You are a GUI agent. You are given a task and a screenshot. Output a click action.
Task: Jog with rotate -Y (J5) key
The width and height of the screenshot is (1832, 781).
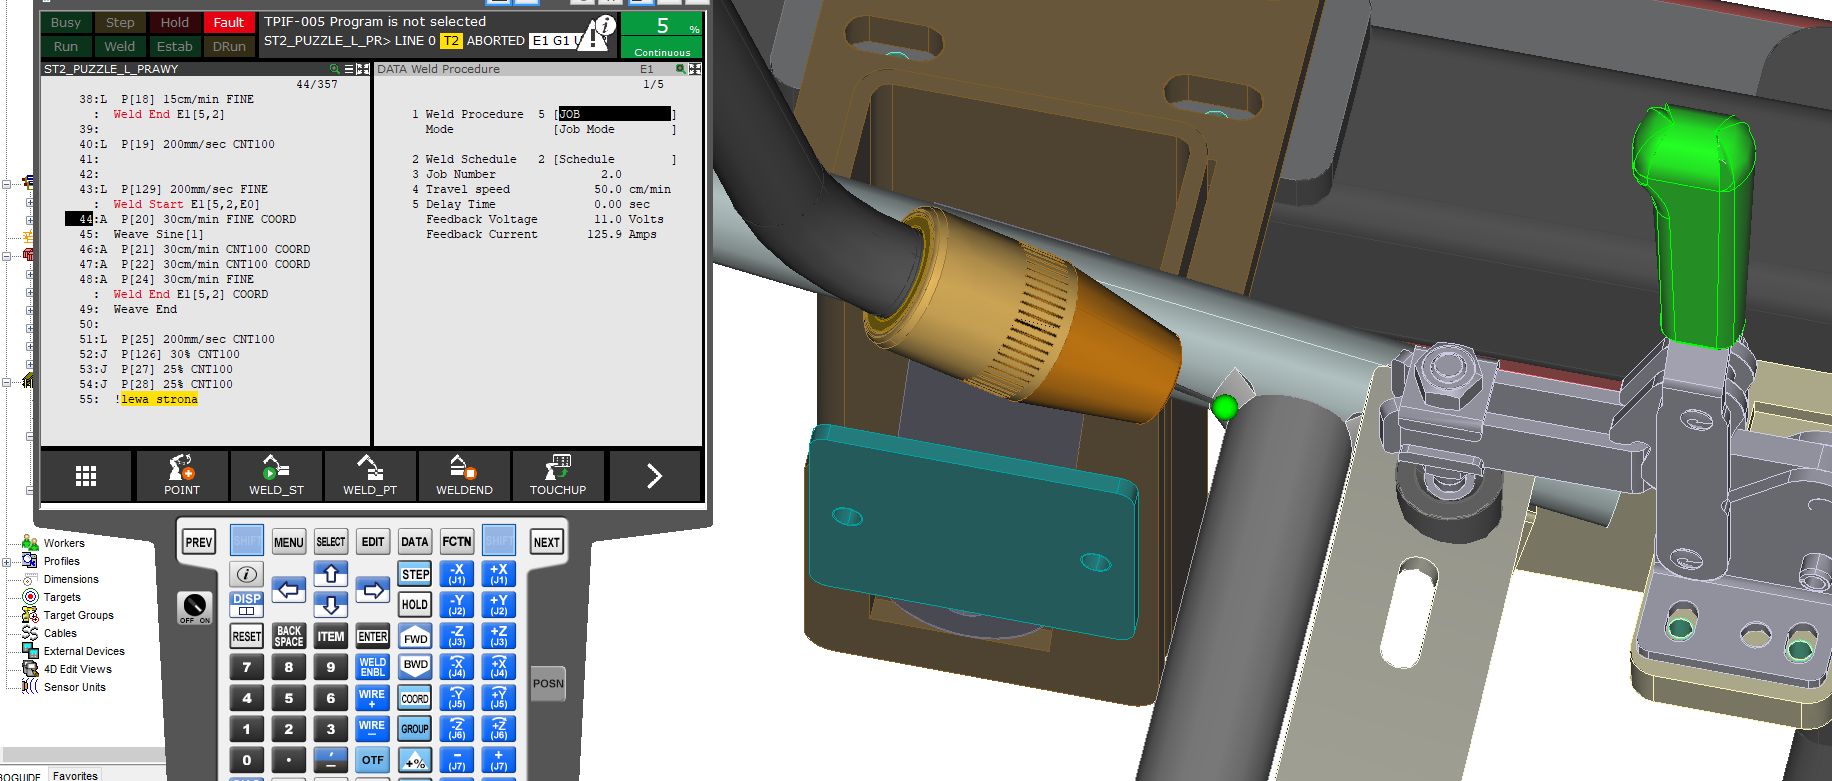(x=457, y=697)
